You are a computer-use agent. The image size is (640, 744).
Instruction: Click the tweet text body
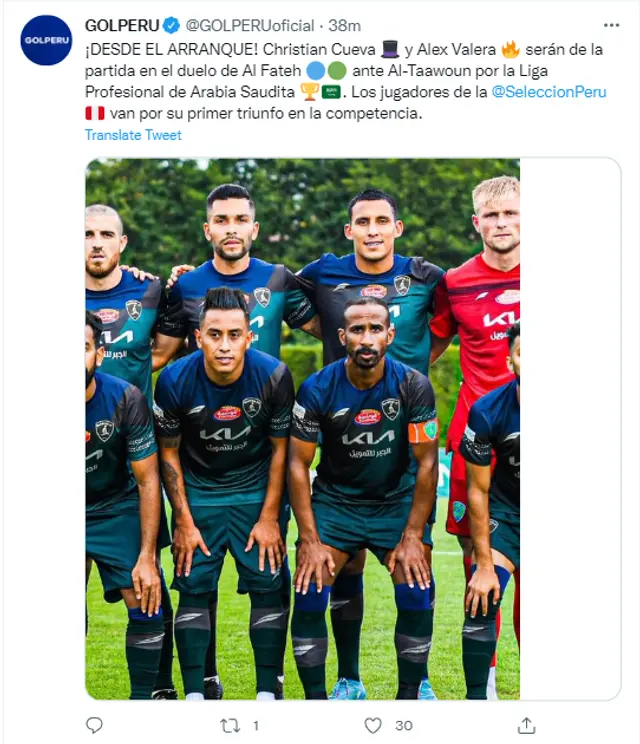coord(345,81)
